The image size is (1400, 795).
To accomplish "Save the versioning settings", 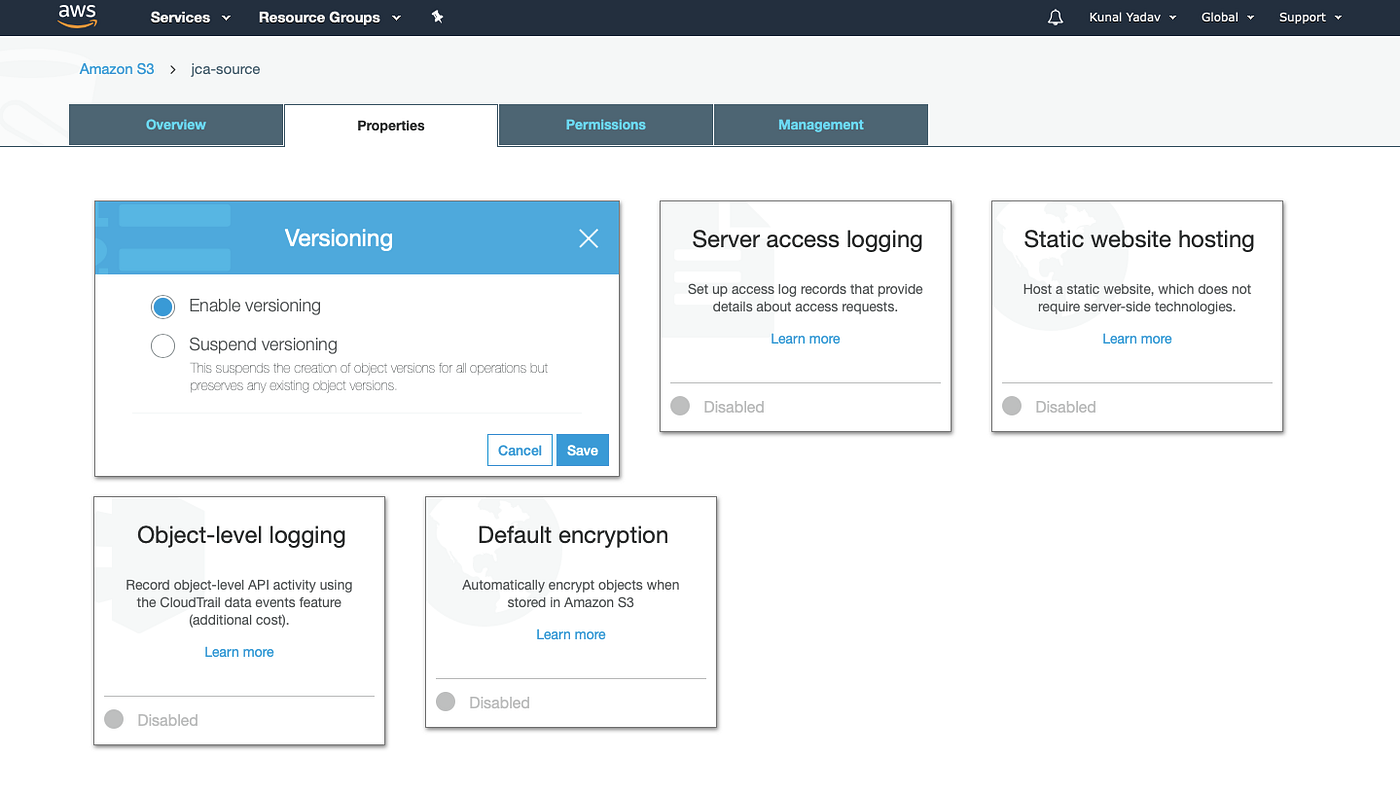I will [582, 450].
